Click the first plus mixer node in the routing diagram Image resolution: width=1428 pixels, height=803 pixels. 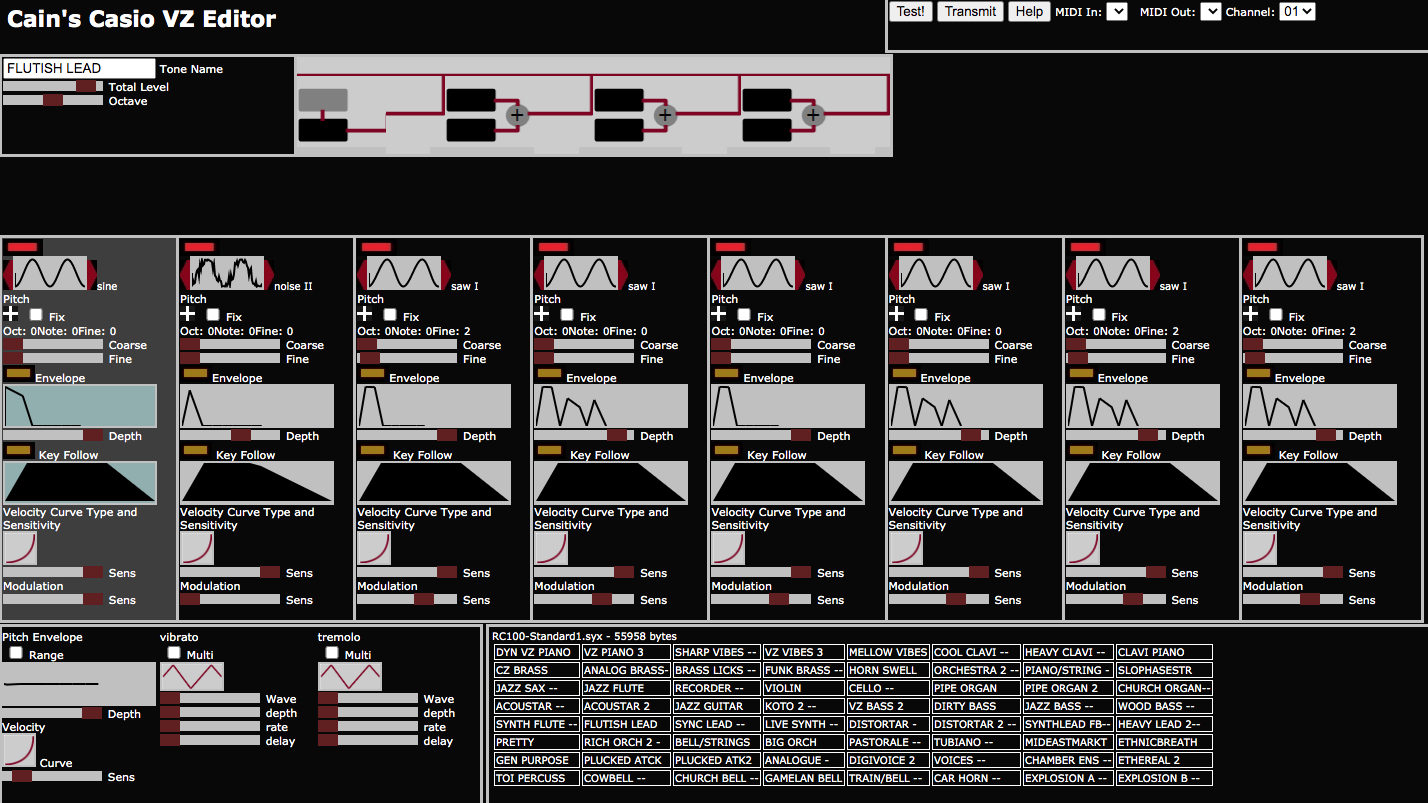516,115
